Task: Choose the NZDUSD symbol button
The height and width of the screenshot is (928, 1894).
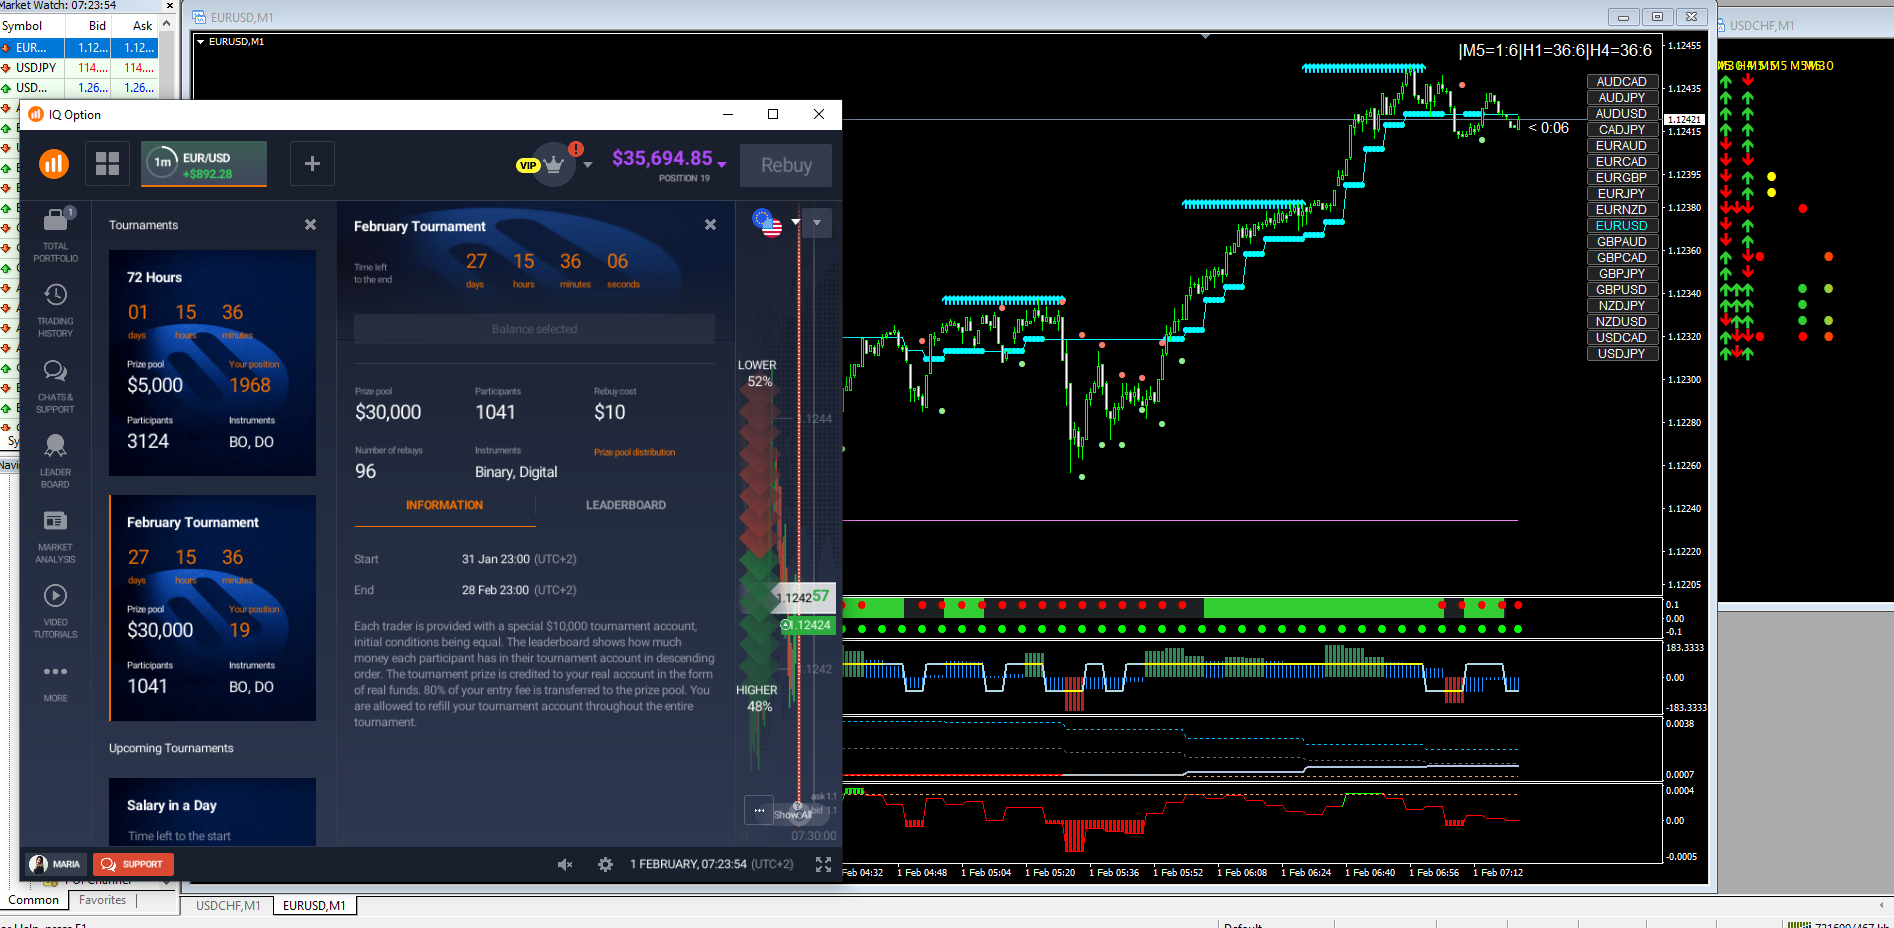Action: point(1621,322)
